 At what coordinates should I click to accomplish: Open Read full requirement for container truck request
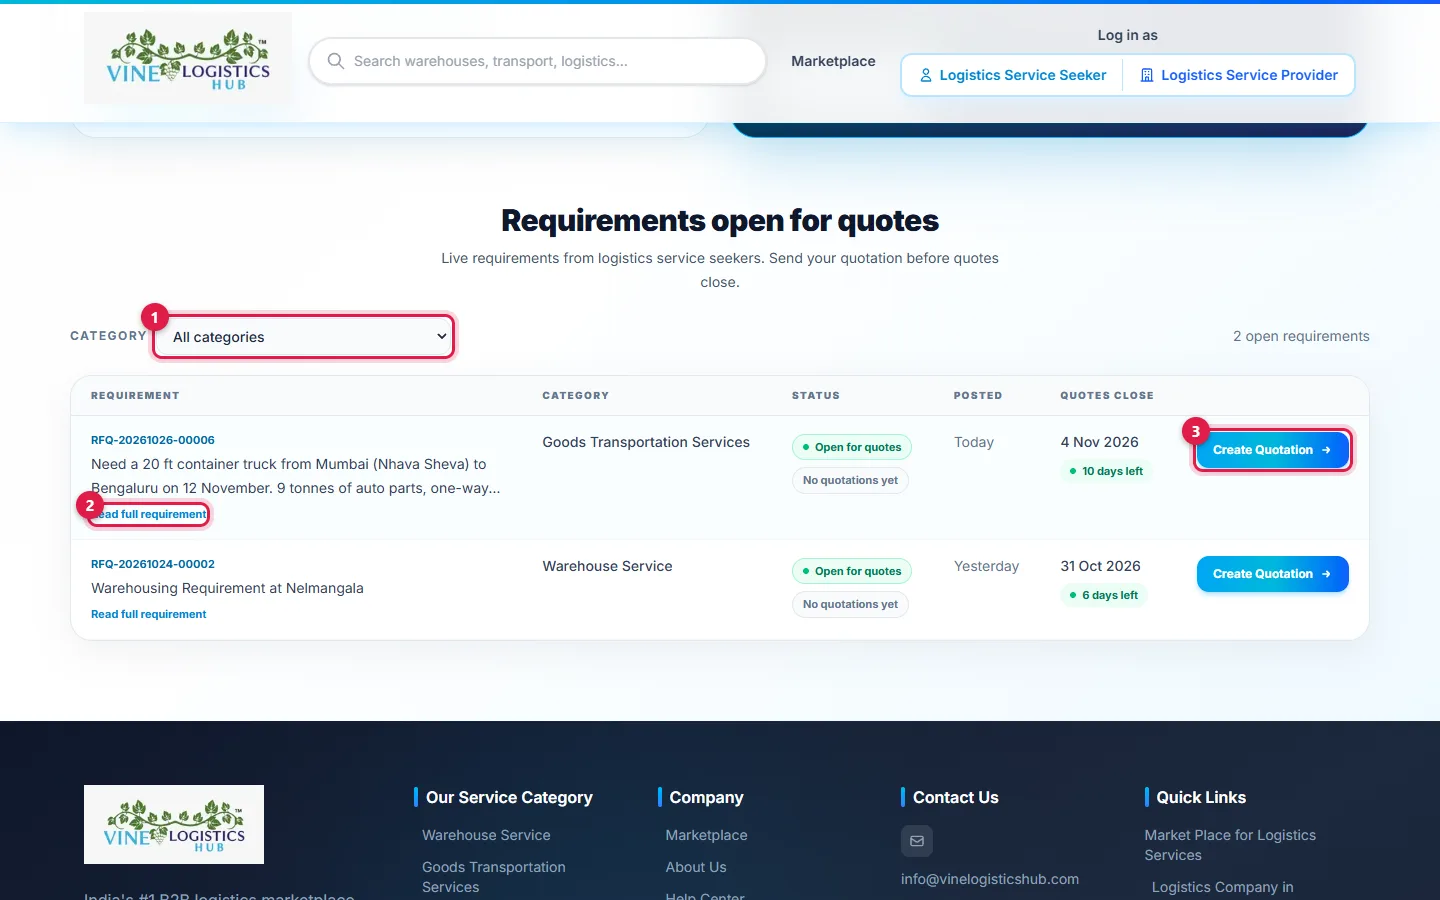click(149, 514)
